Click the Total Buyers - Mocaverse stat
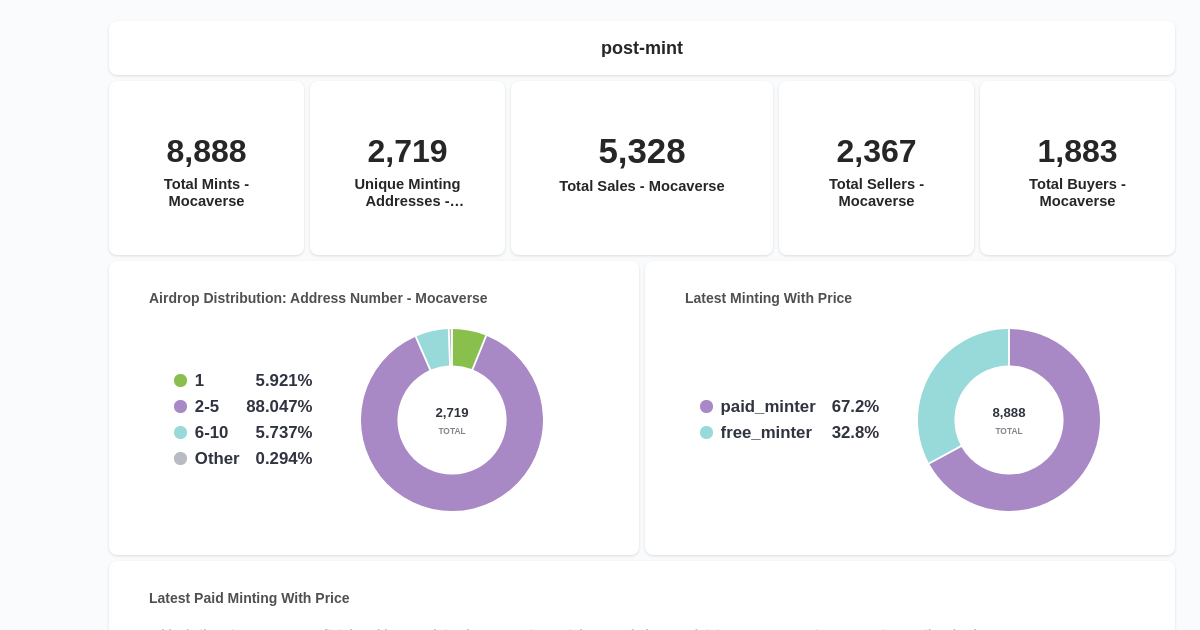This screenshot has height=630, width=1200. coord(1077,167)
